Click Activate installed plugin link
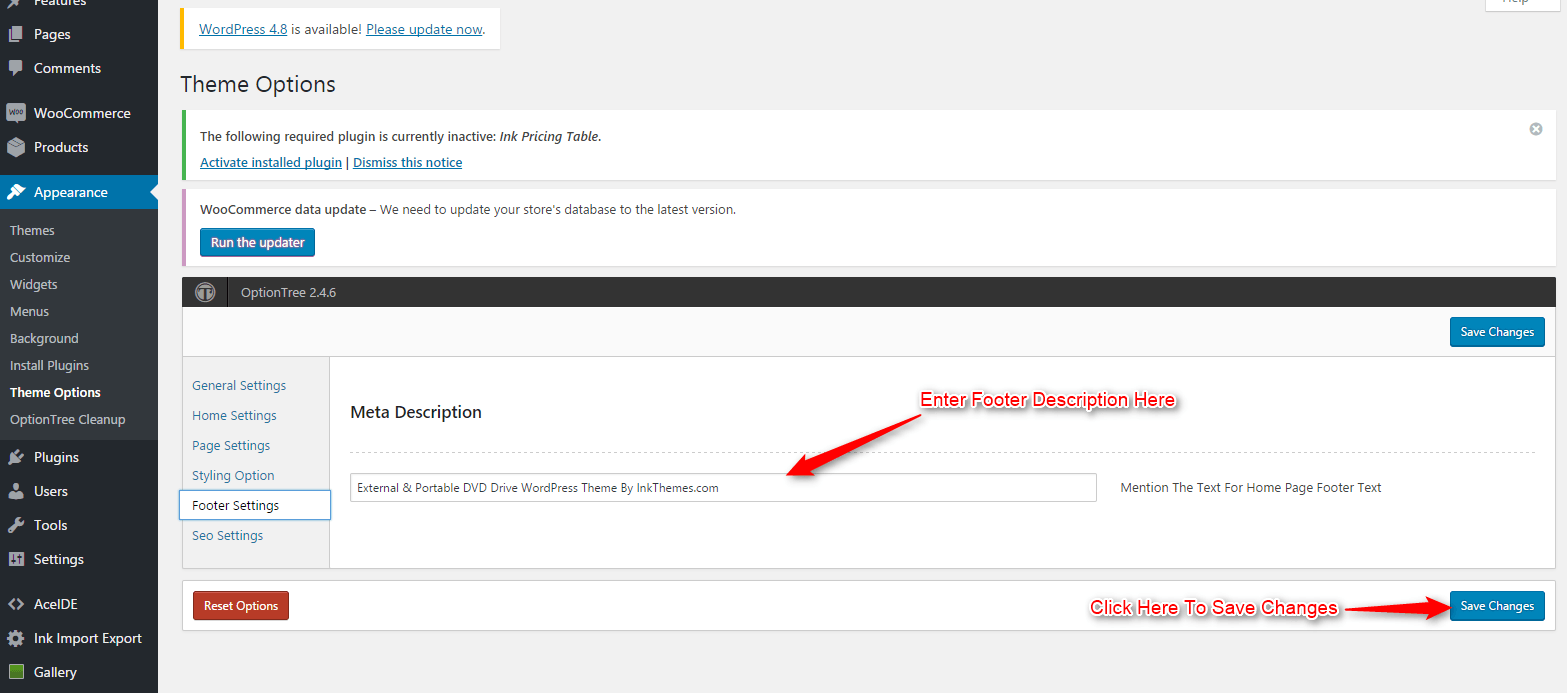The width and height of the screenshot is (1567, 693). [271, 162]
